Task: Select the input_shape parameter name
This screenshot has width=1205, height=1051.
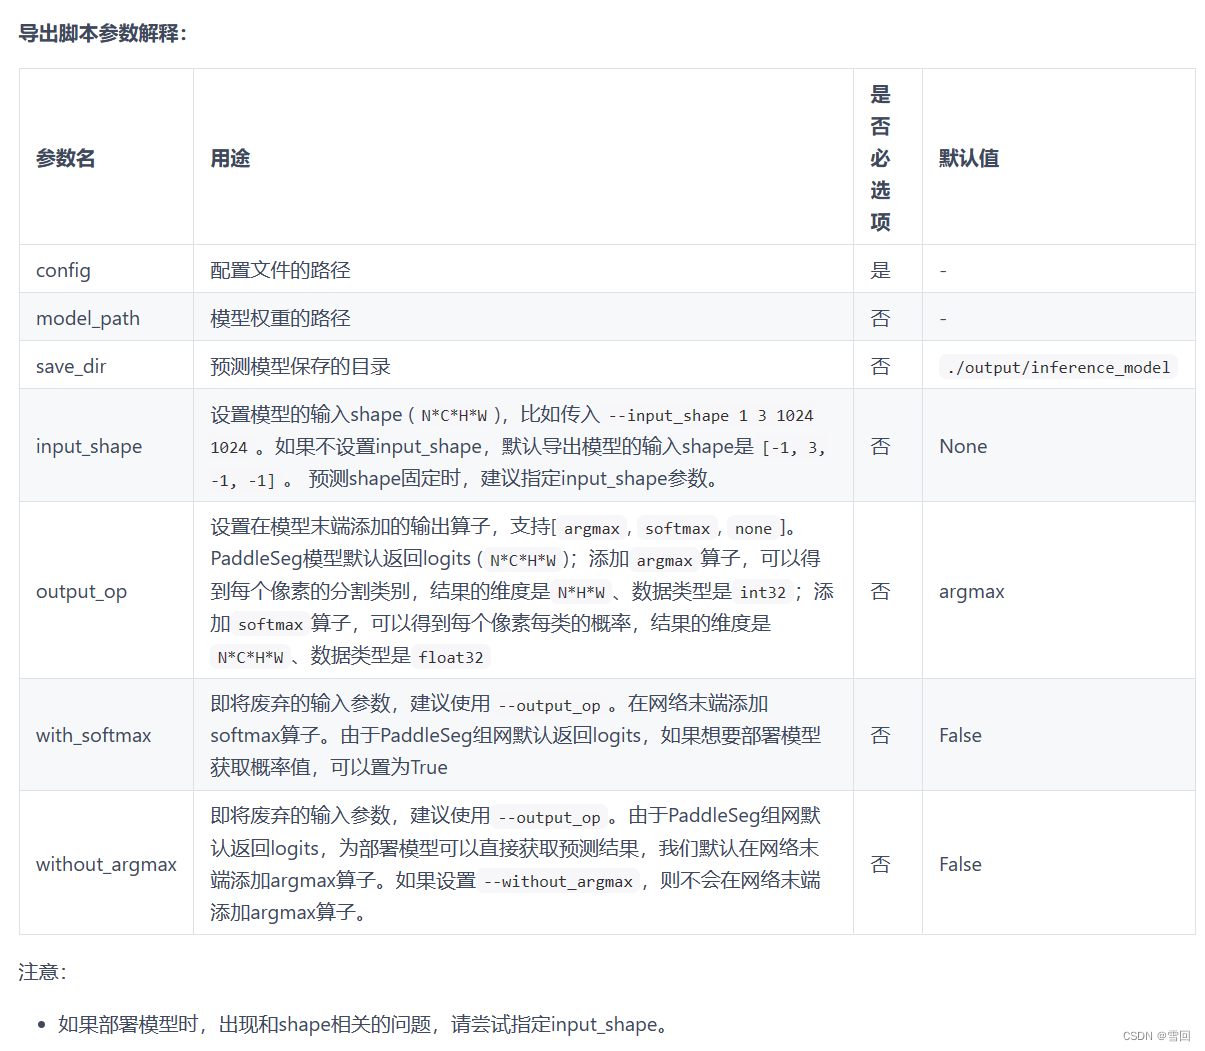Action: (x=89, y=446)
